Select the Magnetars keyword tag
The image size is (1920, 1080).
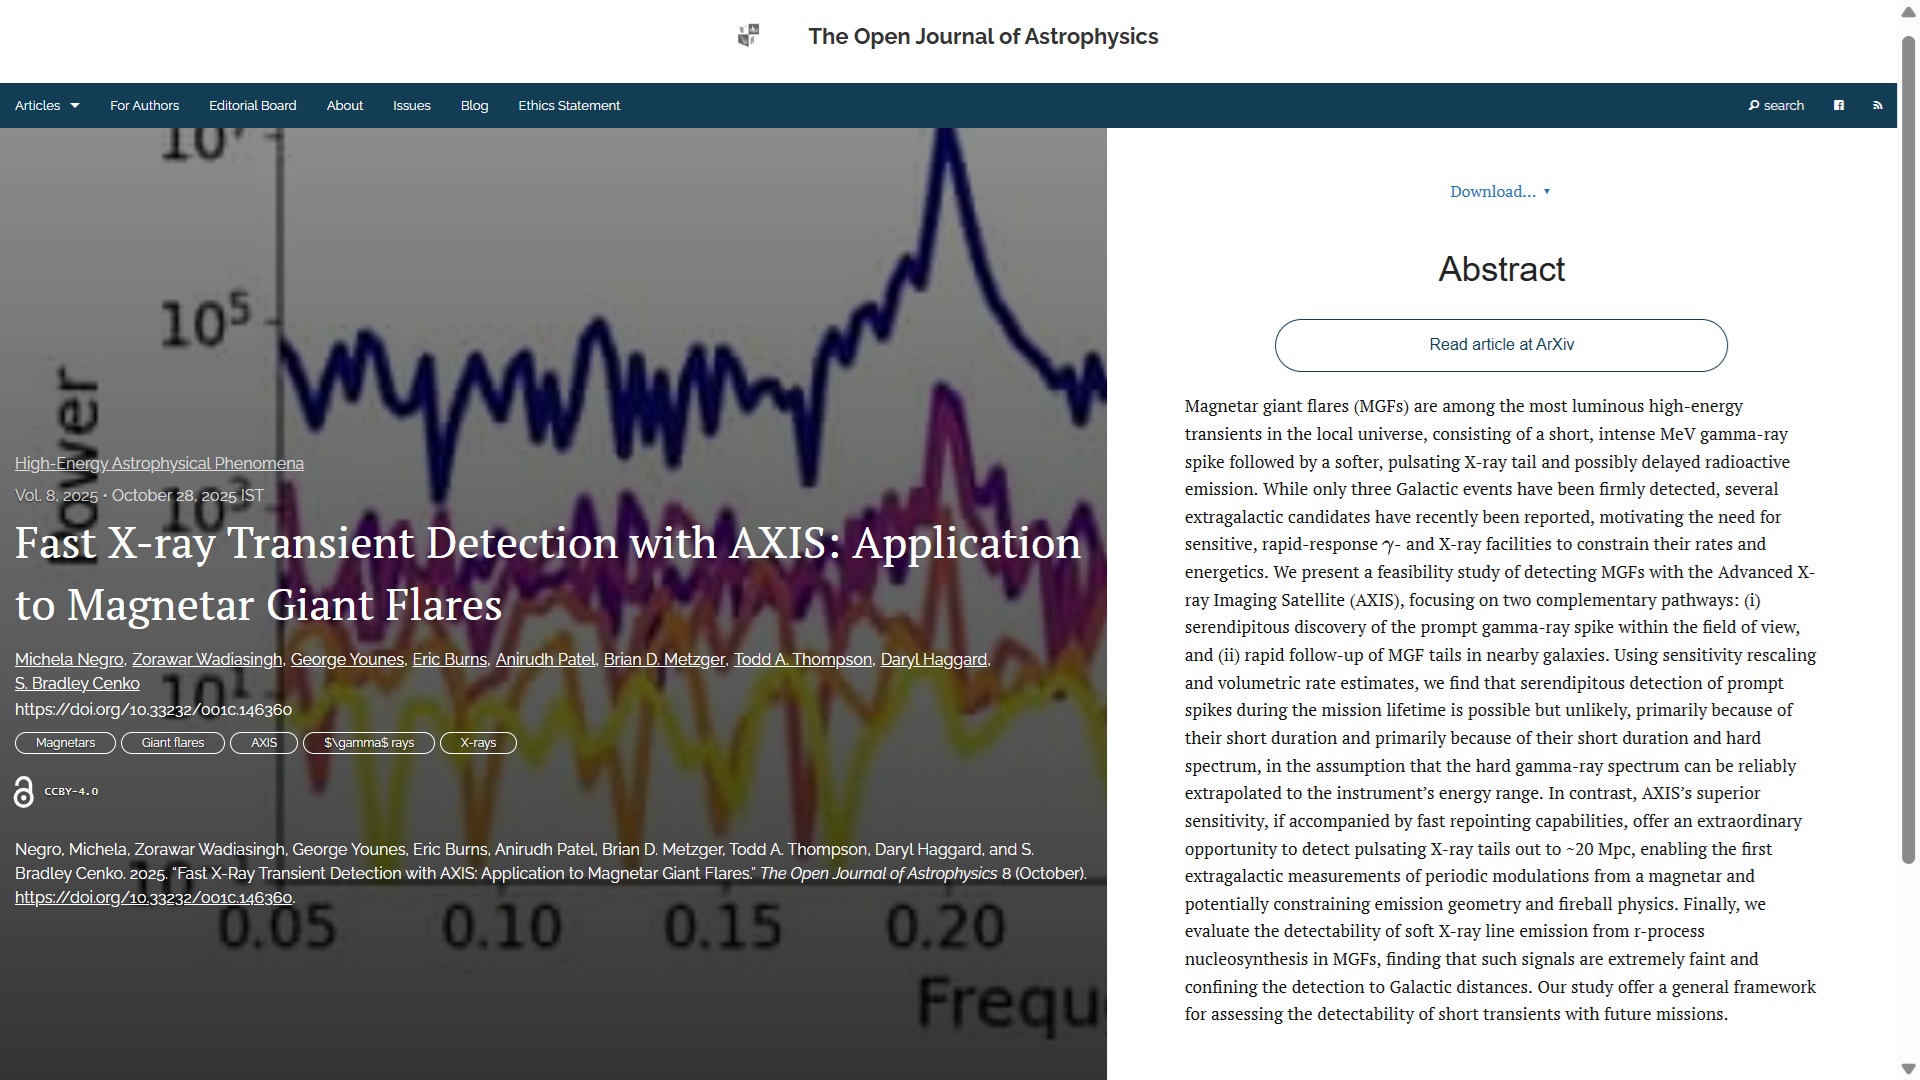65,743
